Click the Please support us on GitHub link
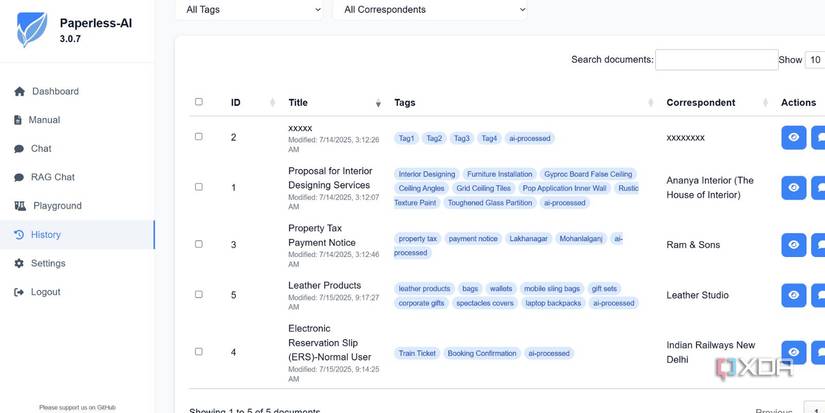Screen dimensions: 825x413 [77, 407]
